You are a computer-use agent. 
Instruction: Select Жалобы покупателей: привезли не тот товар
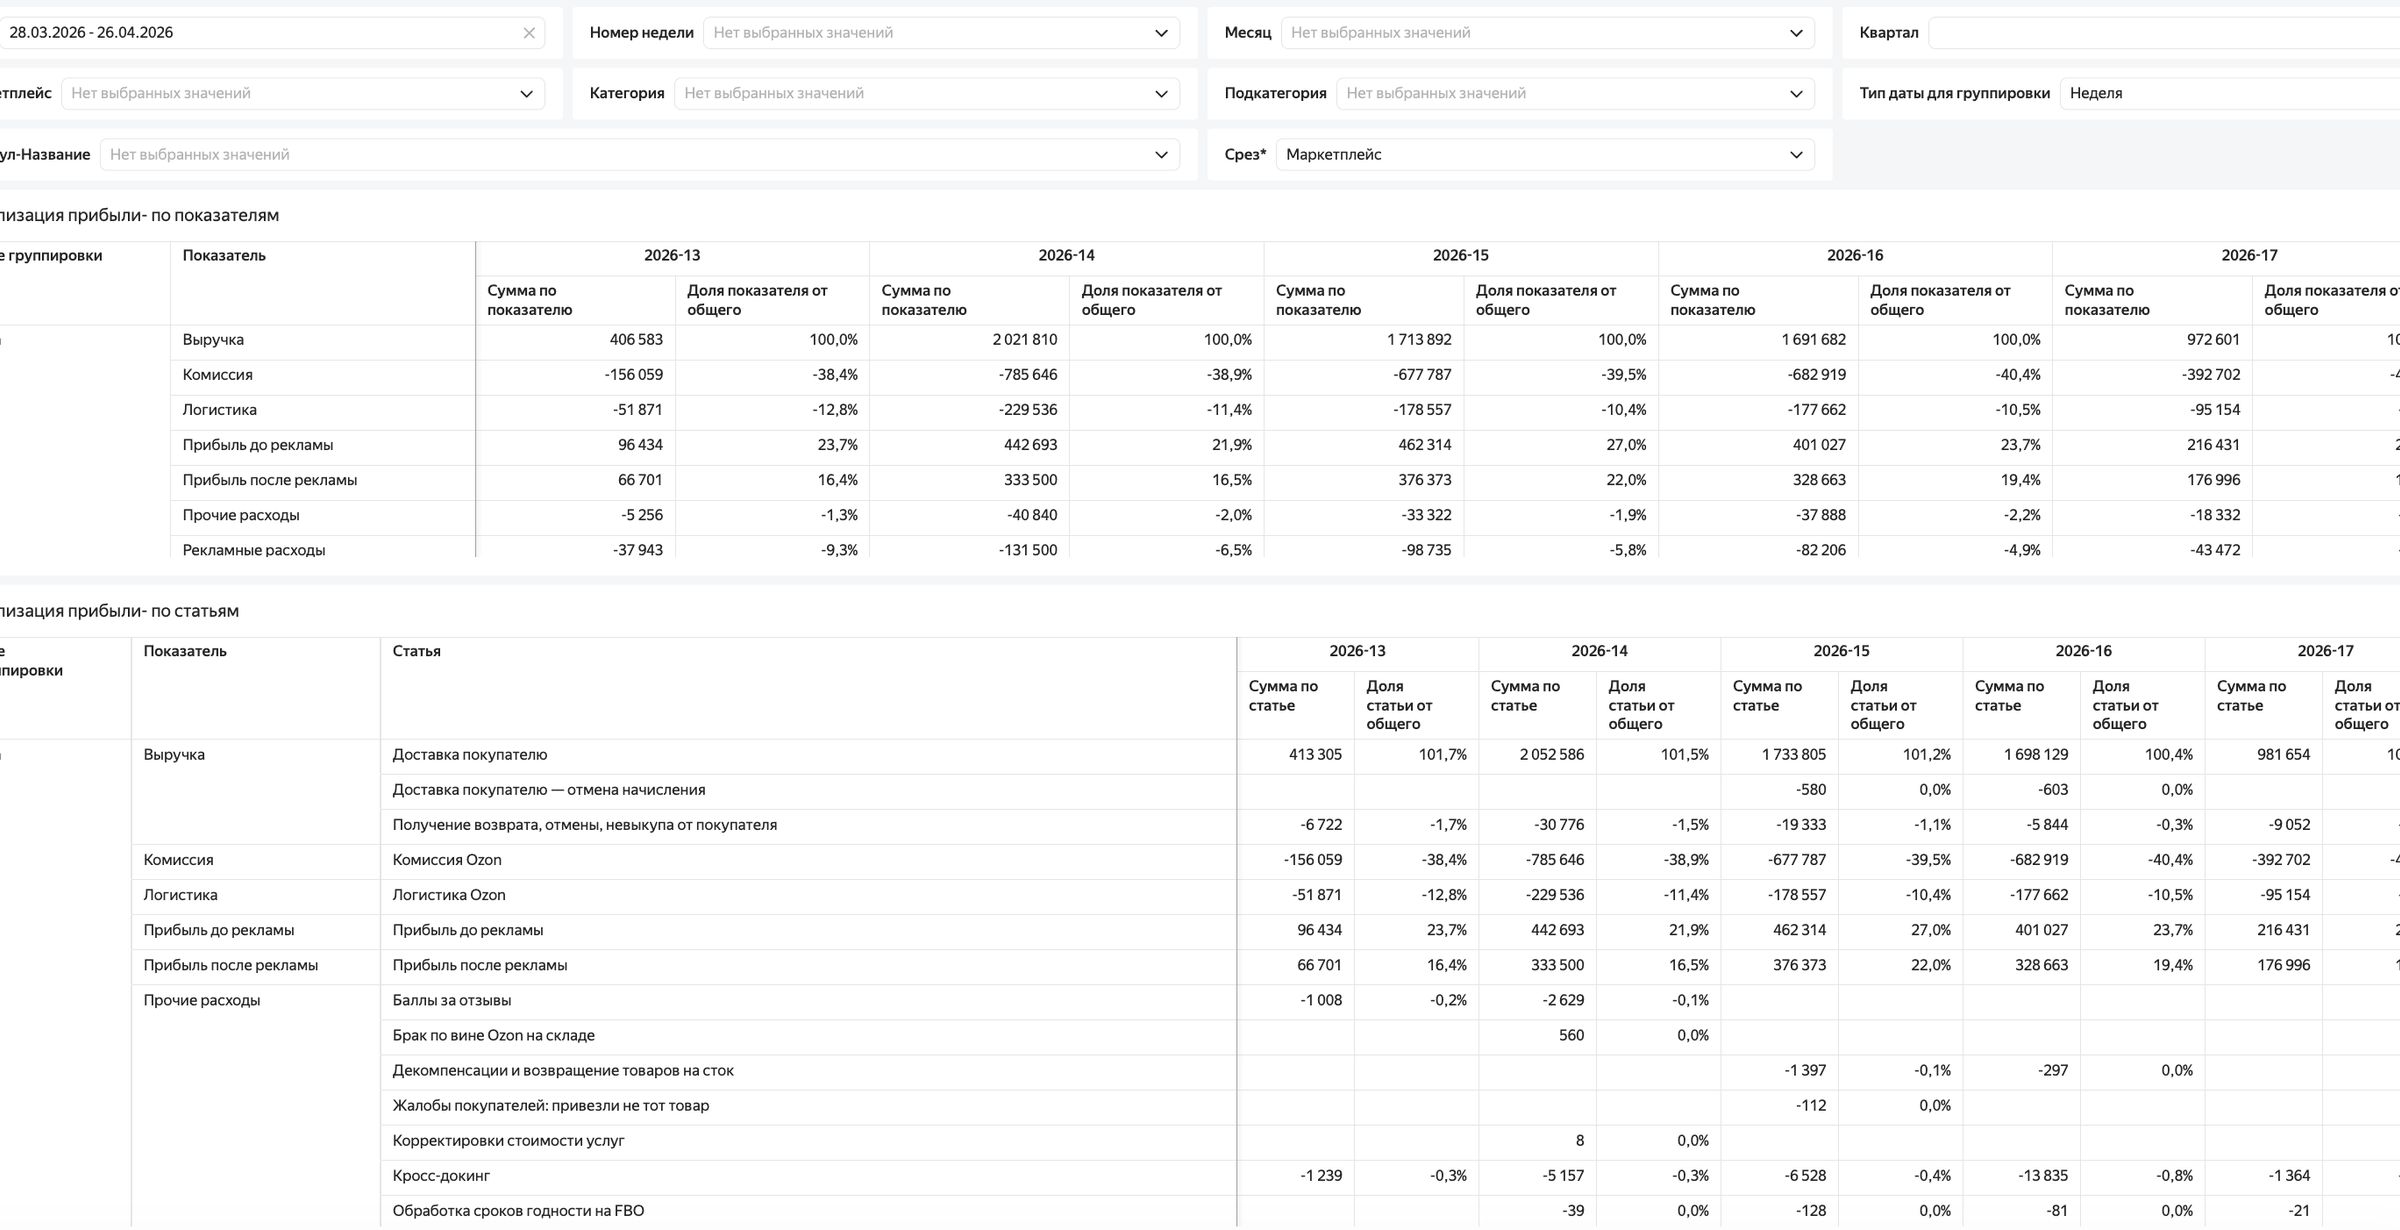(x=550, y=1106)
